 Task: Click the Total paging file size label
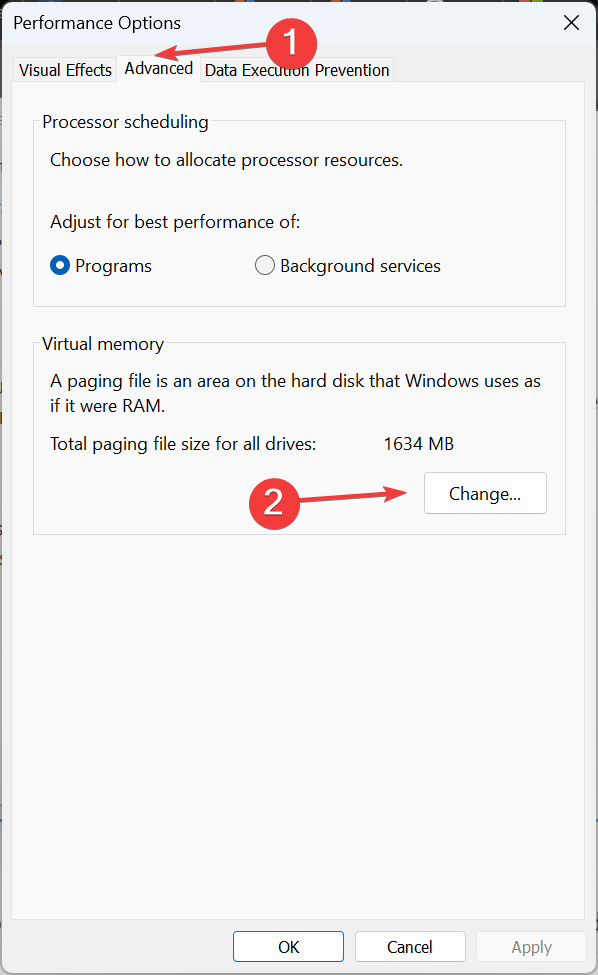(183, 444)
